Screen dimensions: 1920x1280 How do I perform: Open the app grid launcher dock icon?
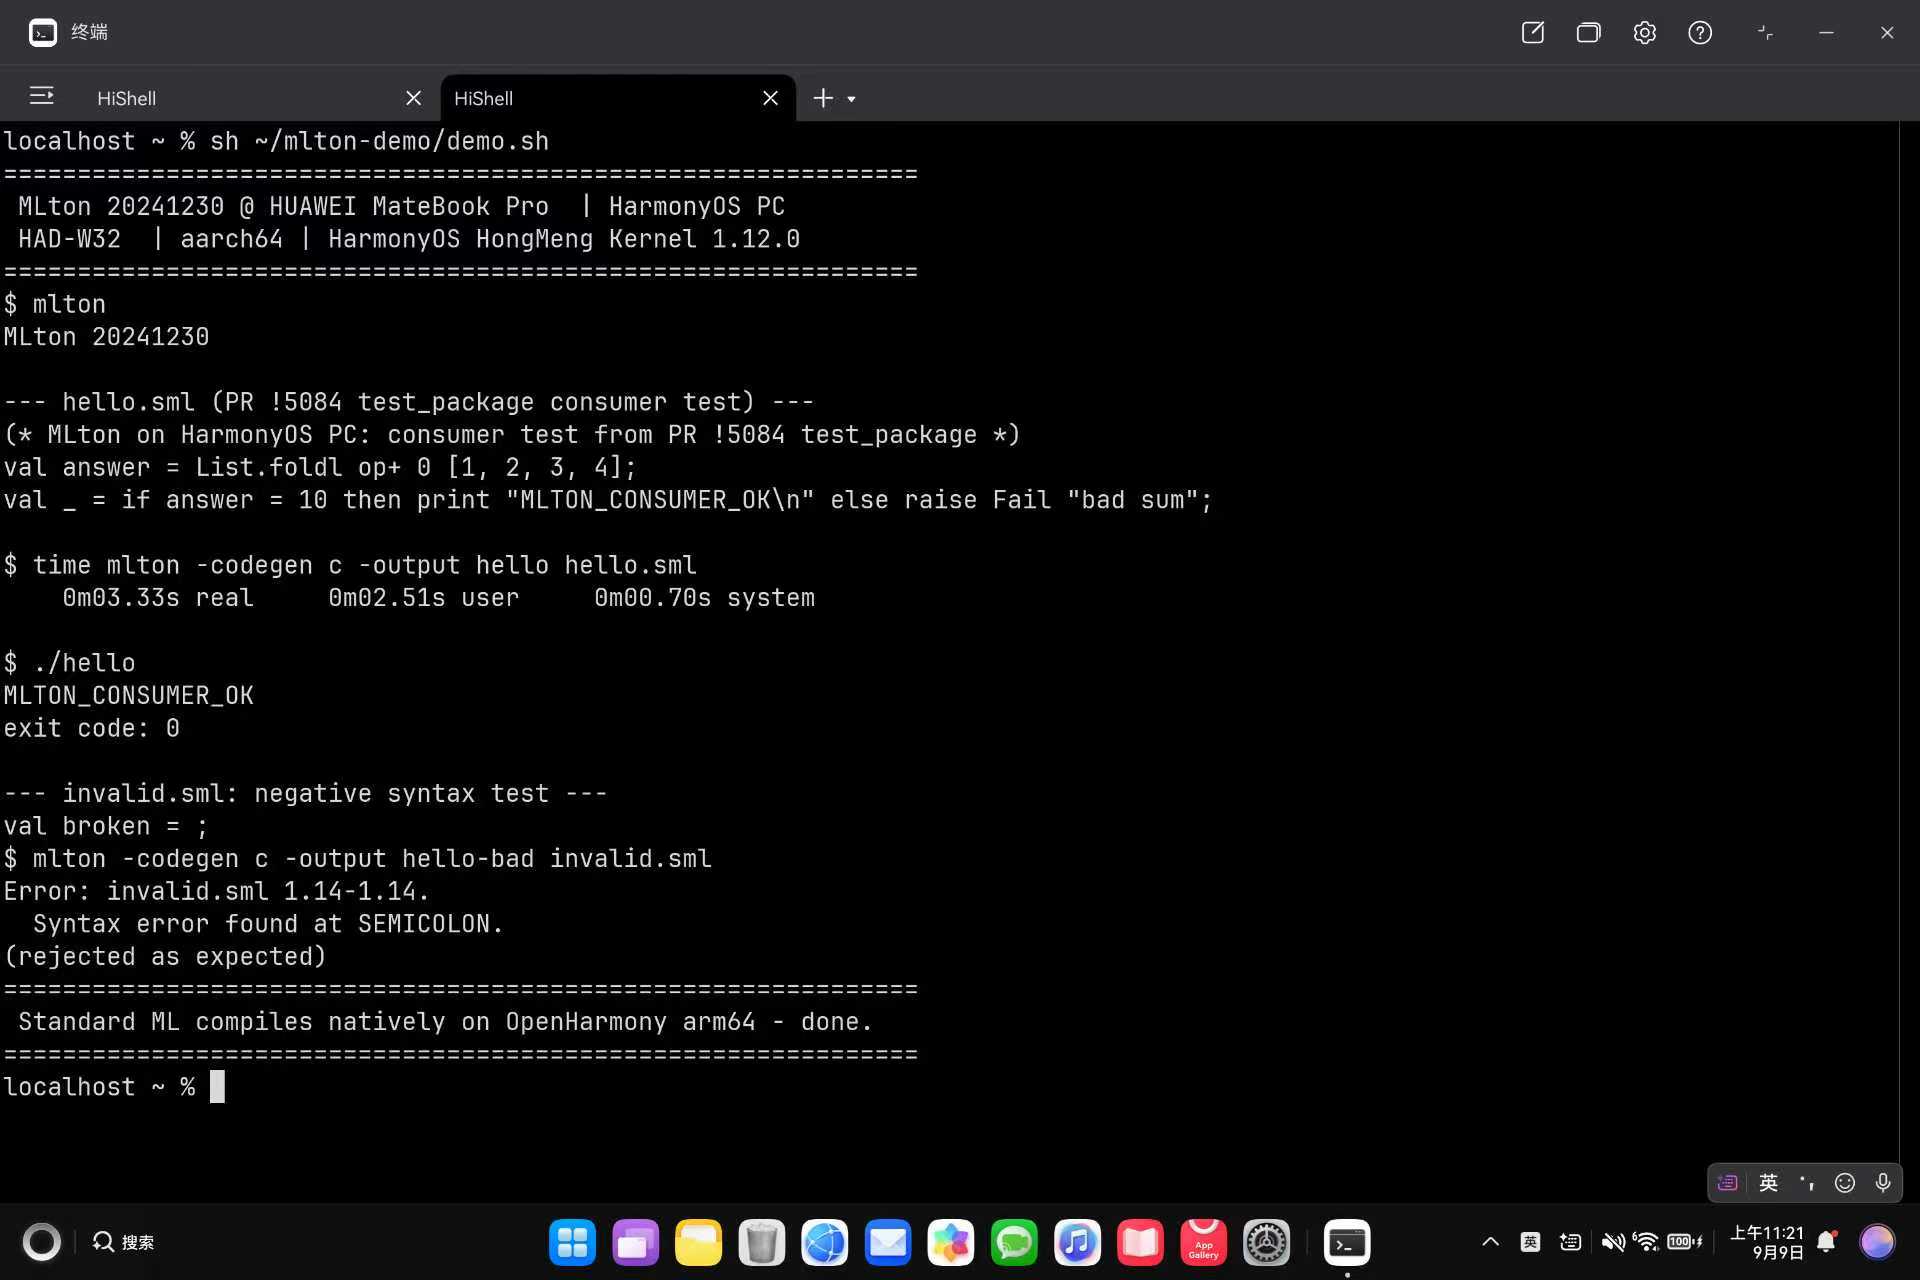[x=572, y=1243]
